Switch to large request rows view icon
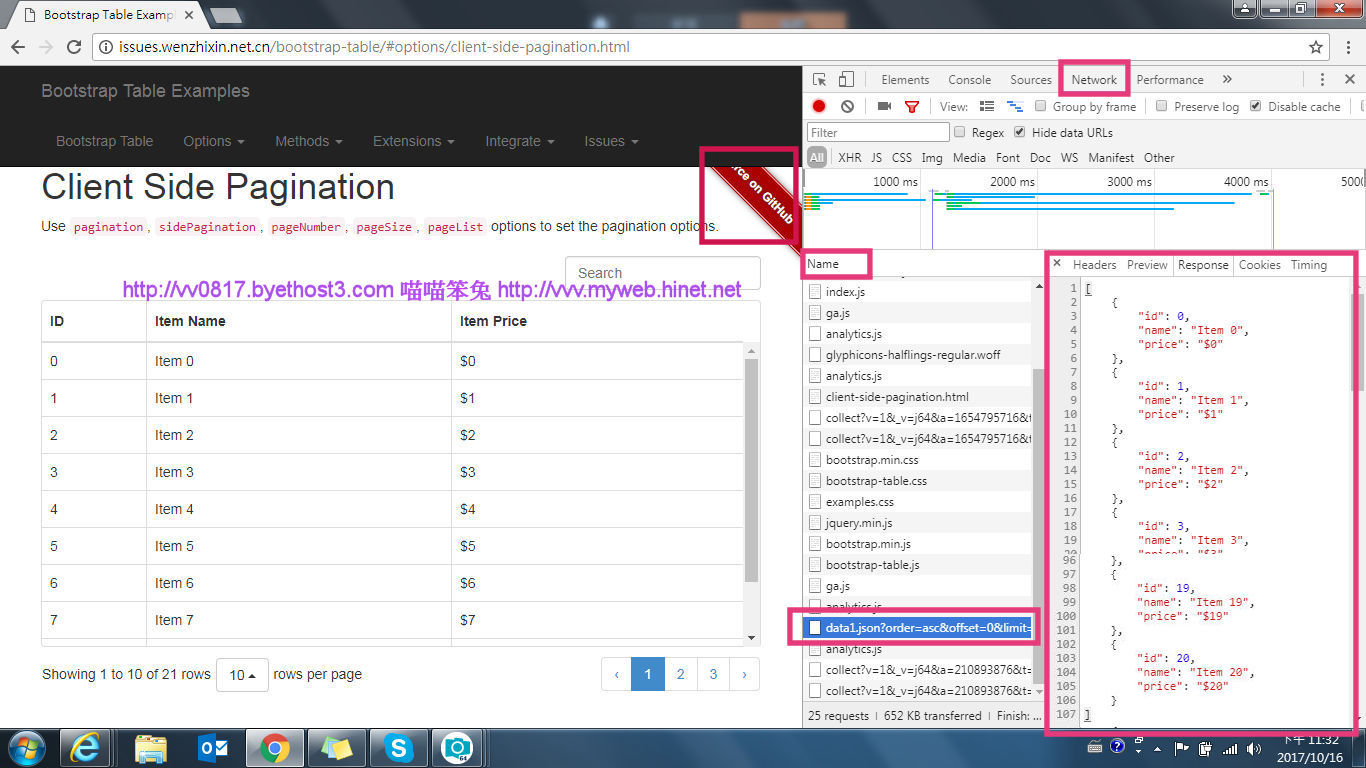Viewport: 1366px width, 768px height. click(987, 106)
